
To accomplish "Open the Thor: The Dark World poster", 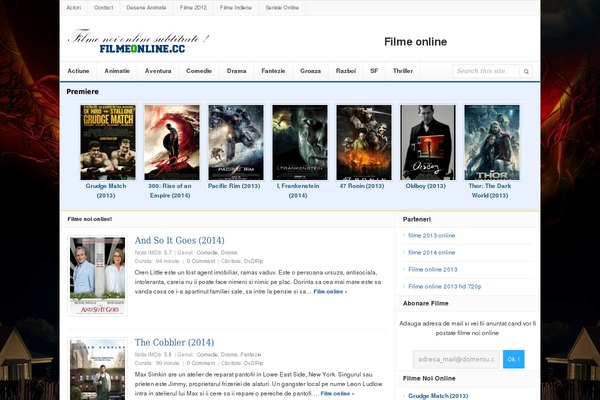I will 492,142.
